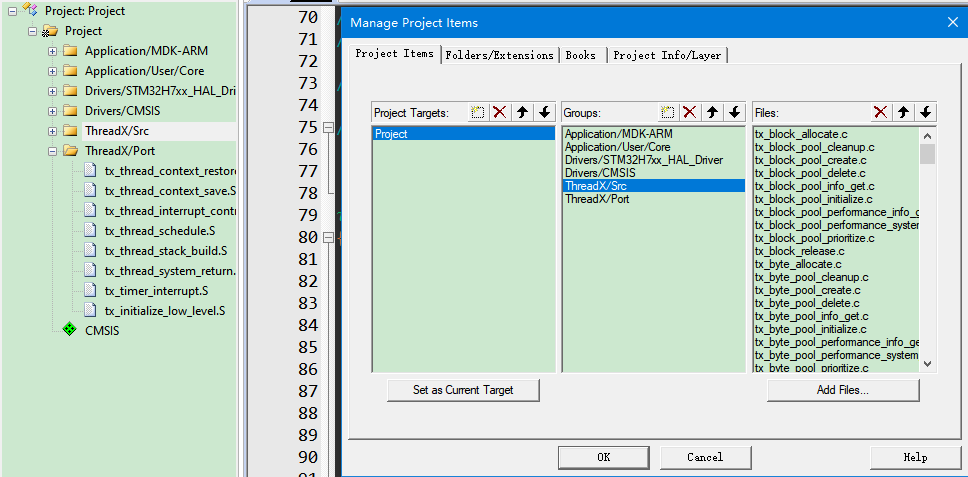Select Drivers/STM32H7xx_HAL_Driver in Groups list
The height and width of the screenshot is (477, 968).
(653, 160)
